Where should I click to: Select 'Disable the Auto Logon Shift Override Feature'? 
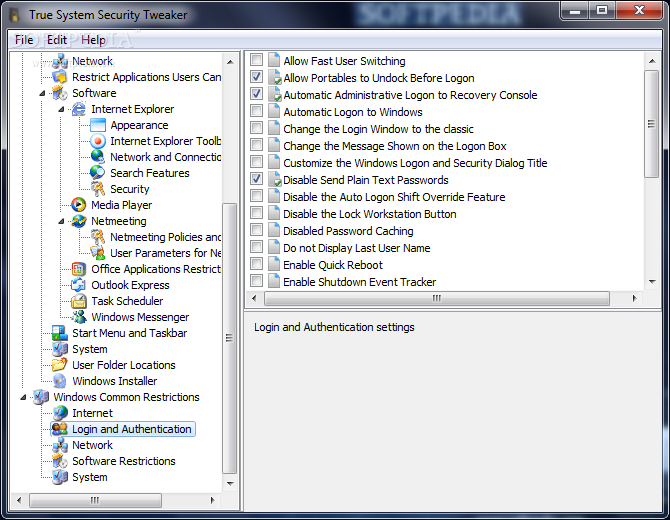pyautogui.click(x=394, y=197)
